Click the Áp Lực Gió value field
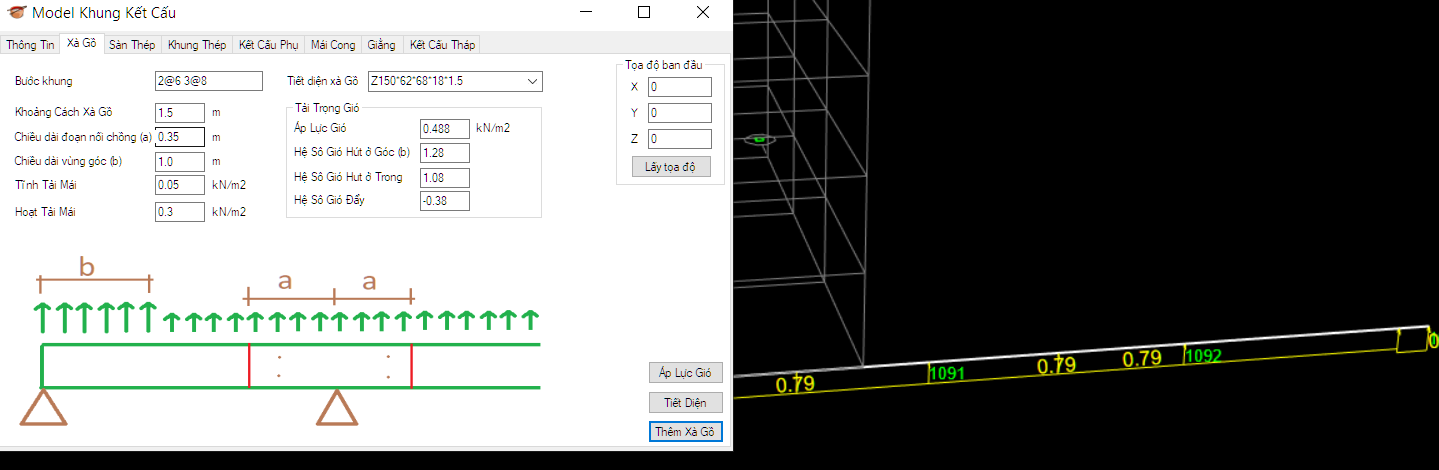1439x470 pixels. [x=445, y=129]
